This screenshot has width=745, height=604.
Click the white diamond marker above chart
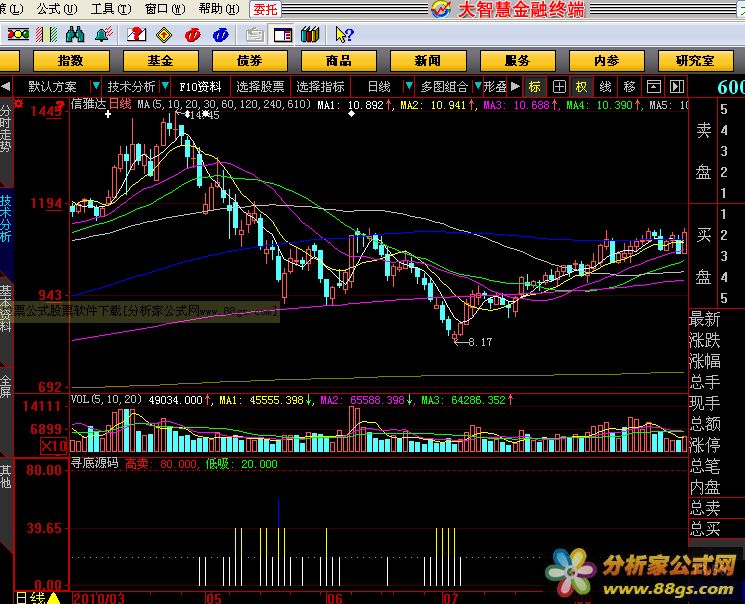click(351, 114)
